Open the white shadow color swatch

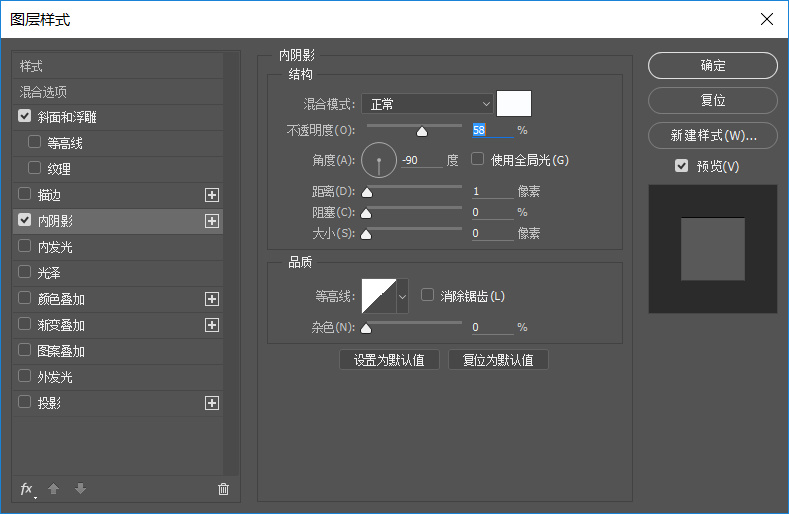click(x=514, y=104)
